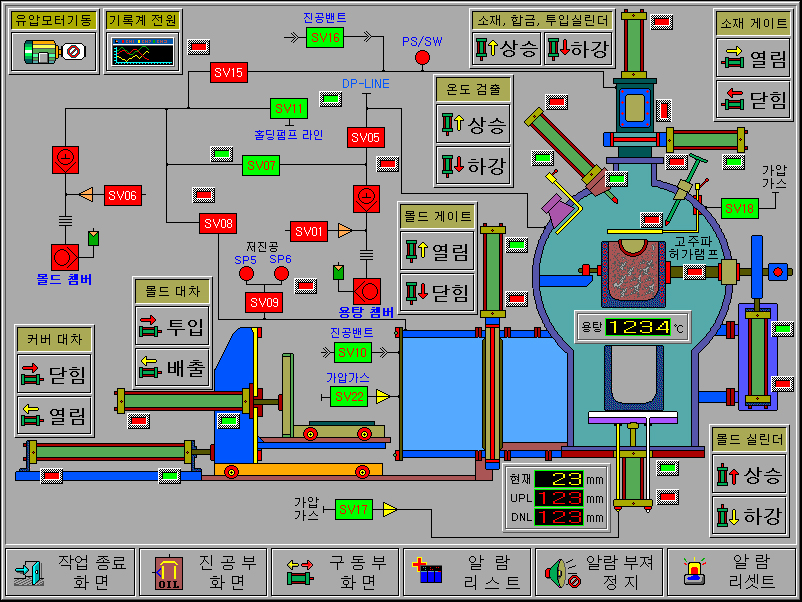Open the material gate (소재 게이트 열림)
Screen dimensions: 802x602
753,59
